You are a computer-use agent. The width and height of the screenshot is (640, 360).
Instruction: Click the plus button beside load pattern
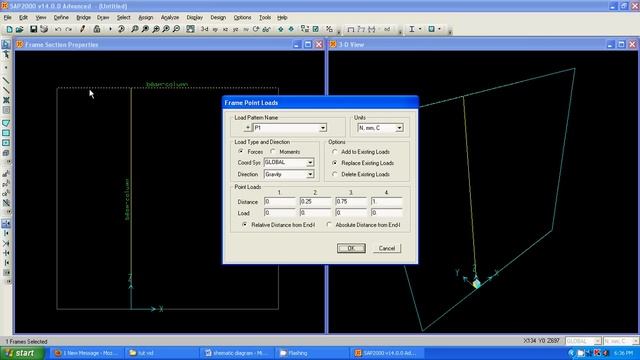pos(247,128)
